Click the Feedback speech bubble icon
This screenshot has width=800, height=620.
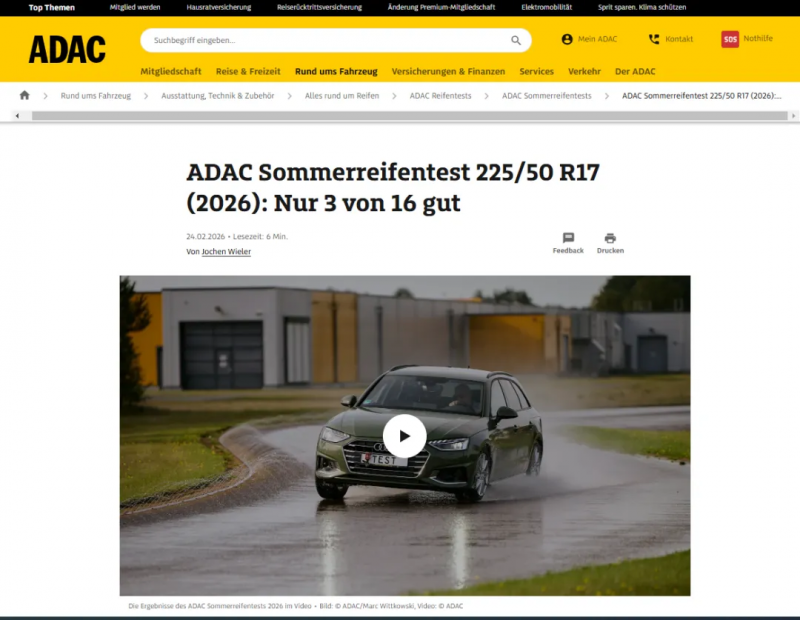coord(568,238)
